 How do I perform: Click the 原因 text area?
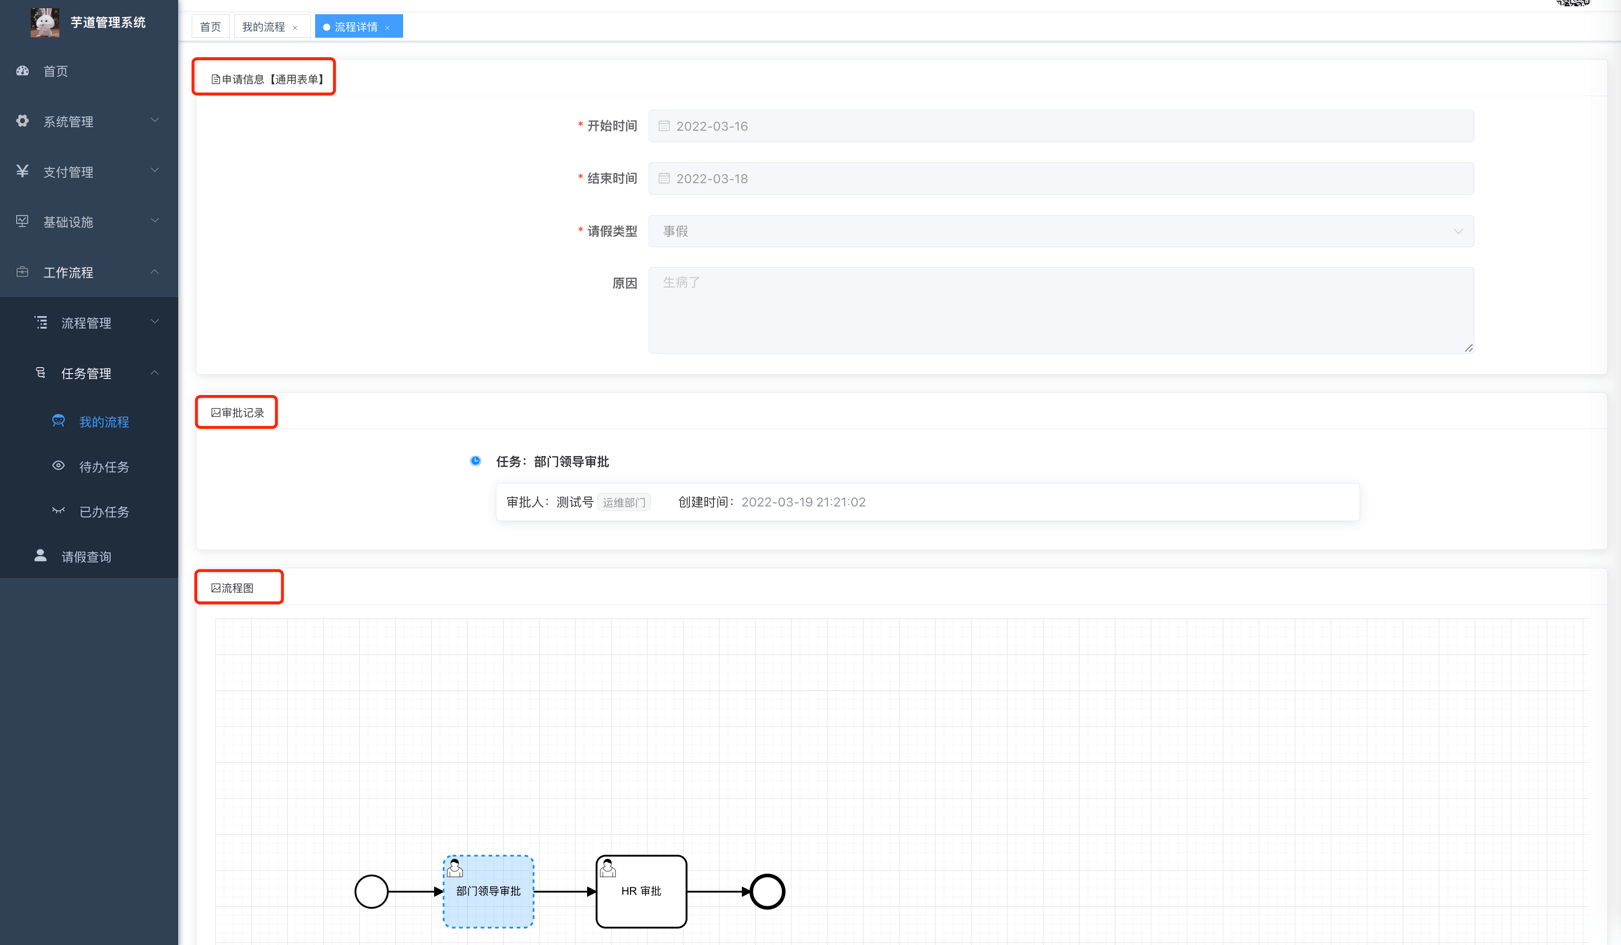point(1060,310)
